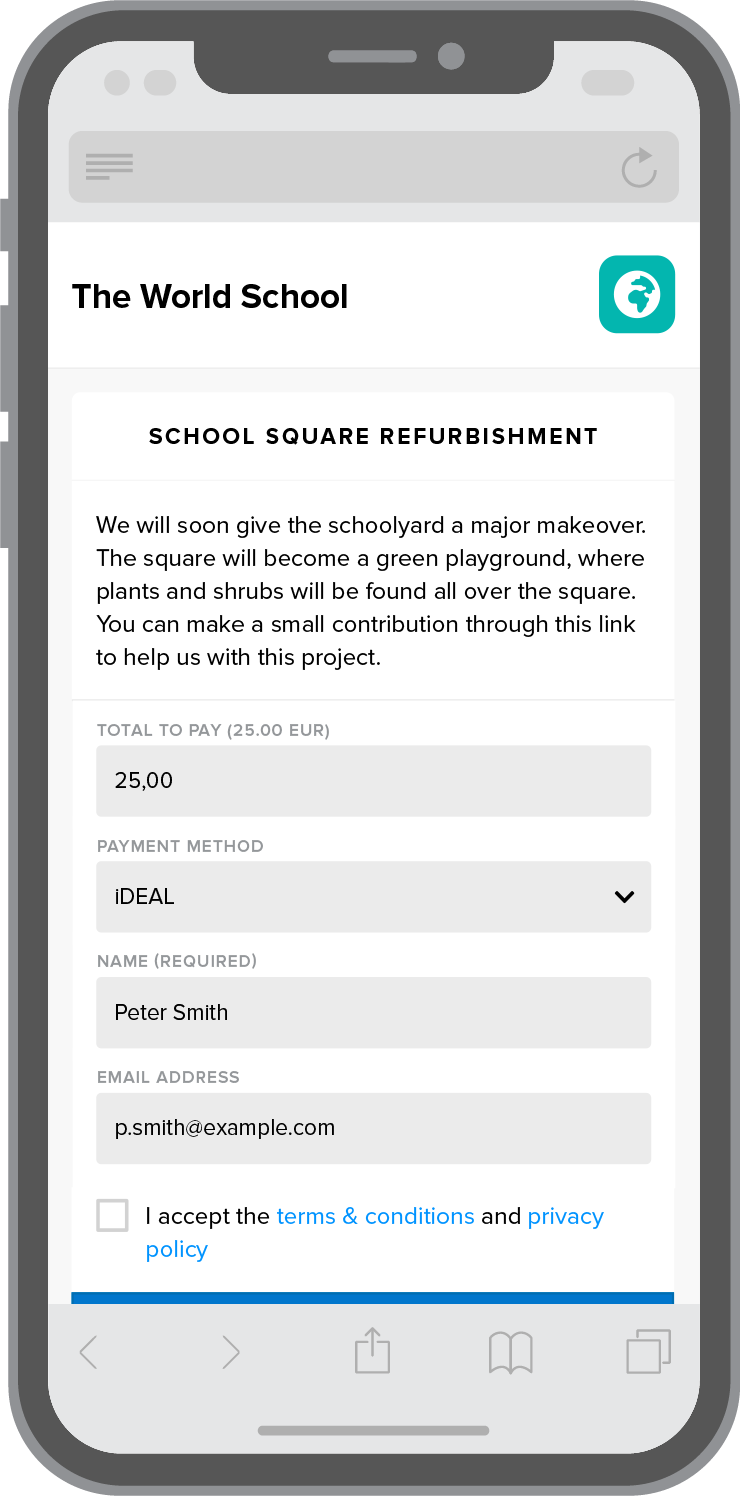
Task: Open the terms & conditions link
Action: point(375,1216)
